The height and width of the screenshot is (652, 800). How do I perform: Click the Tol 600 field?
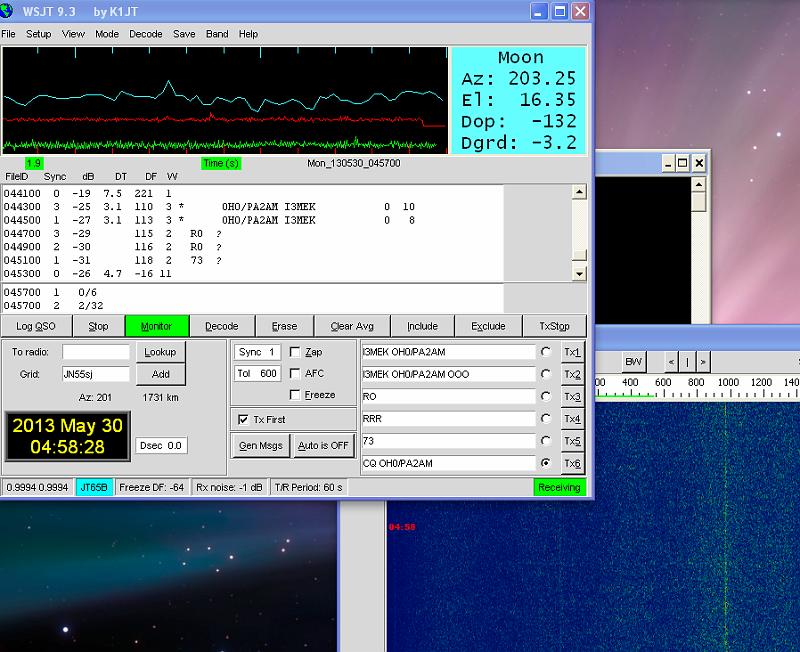click(x=257, y=373)
